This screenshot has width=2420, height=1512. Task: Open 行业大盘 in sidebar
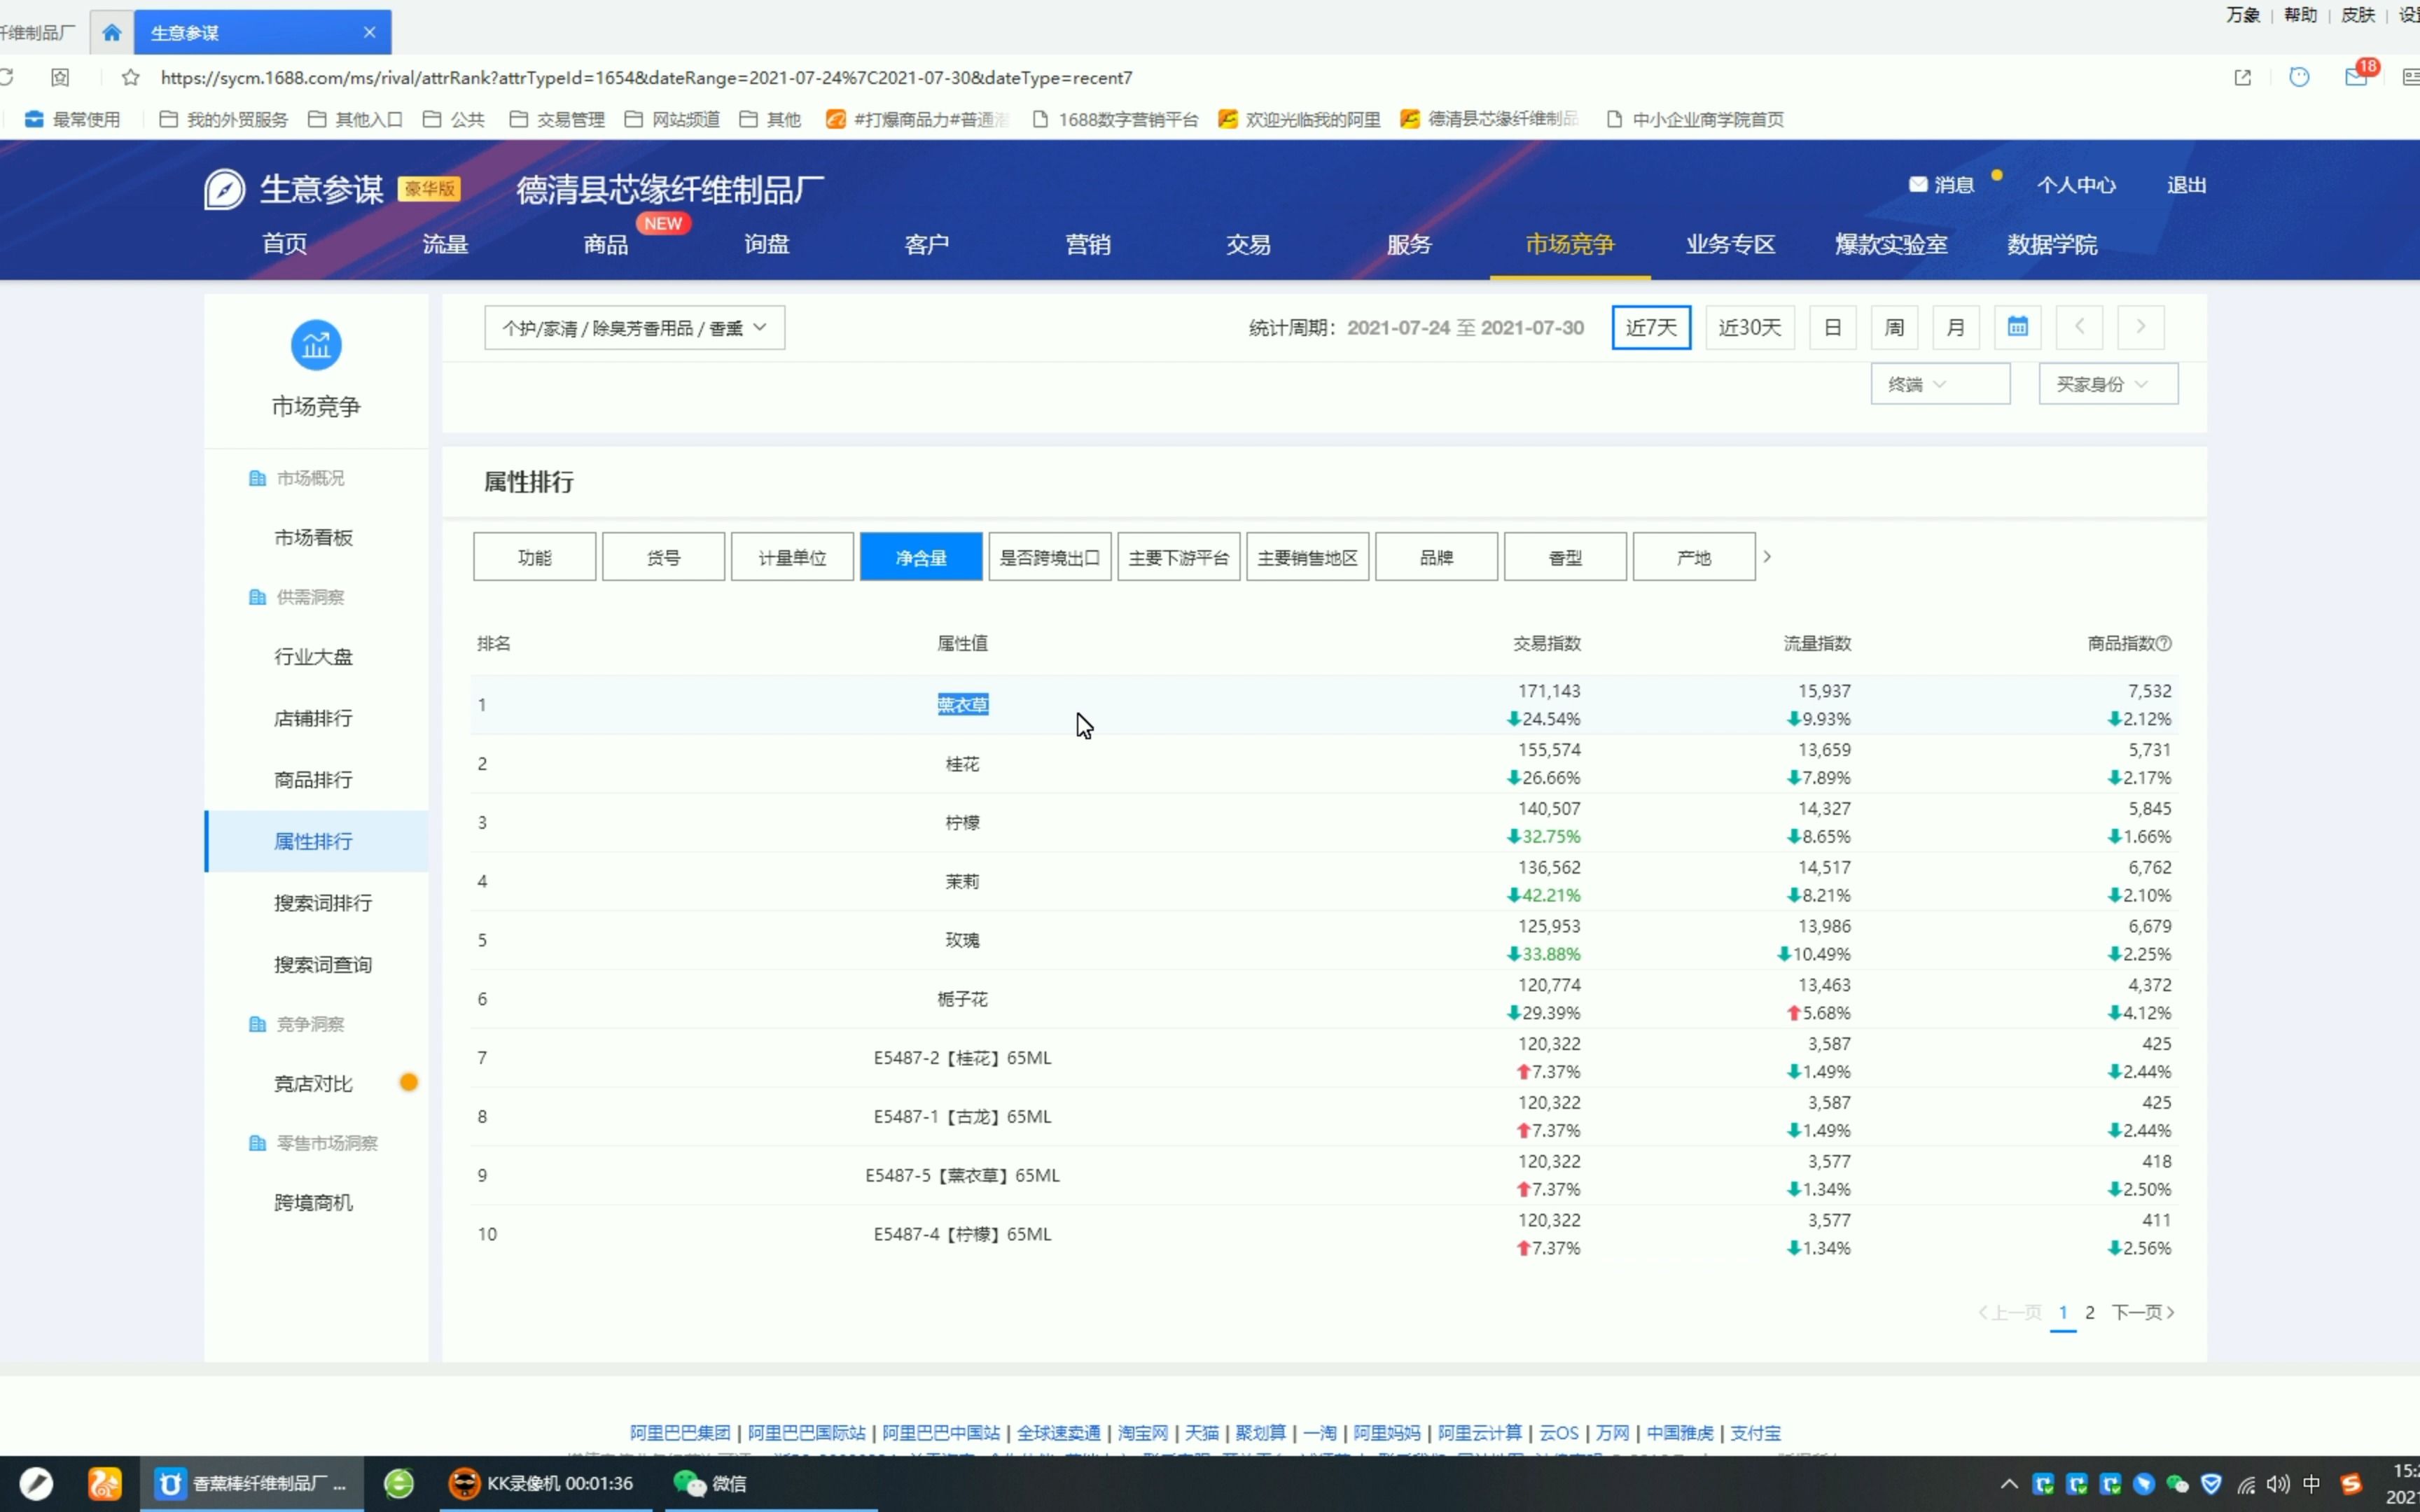314,657
